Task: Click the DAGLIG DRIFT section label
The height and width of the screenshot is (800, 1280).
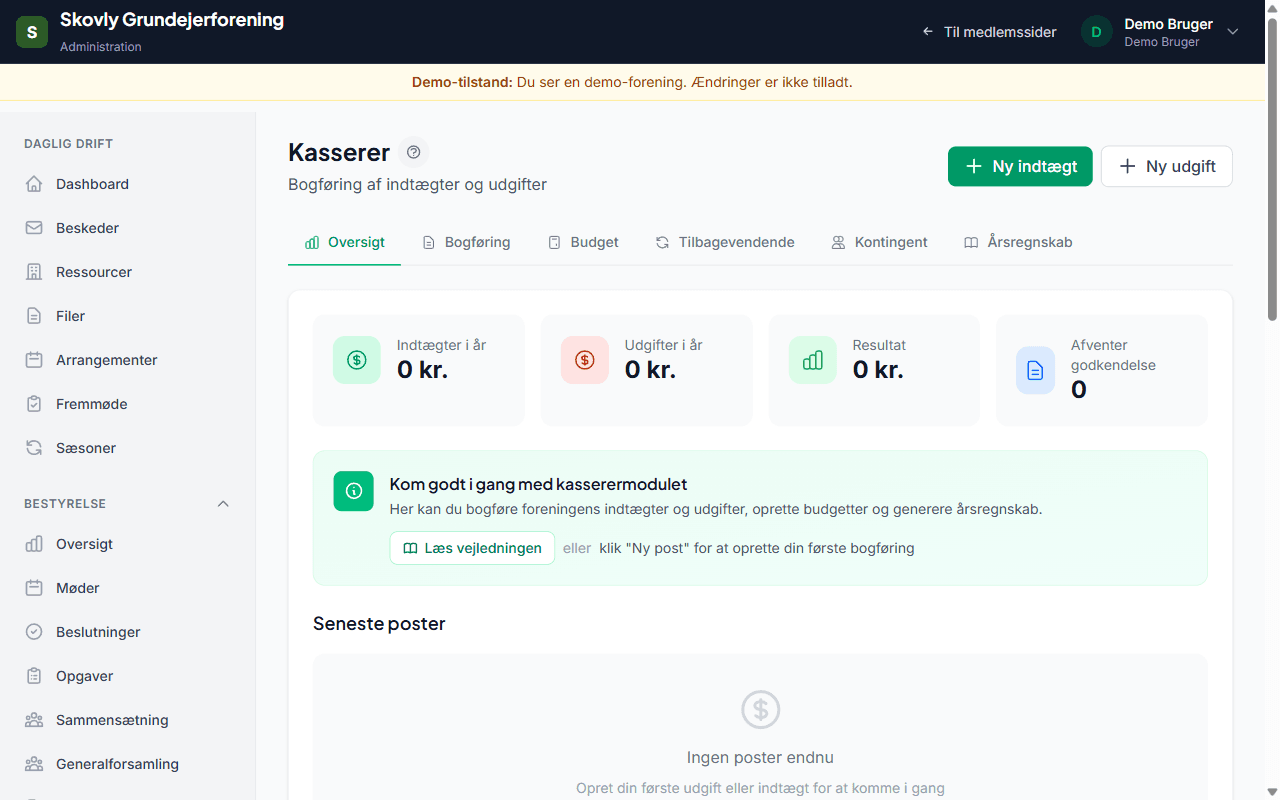Action: (x=68, y=144)
